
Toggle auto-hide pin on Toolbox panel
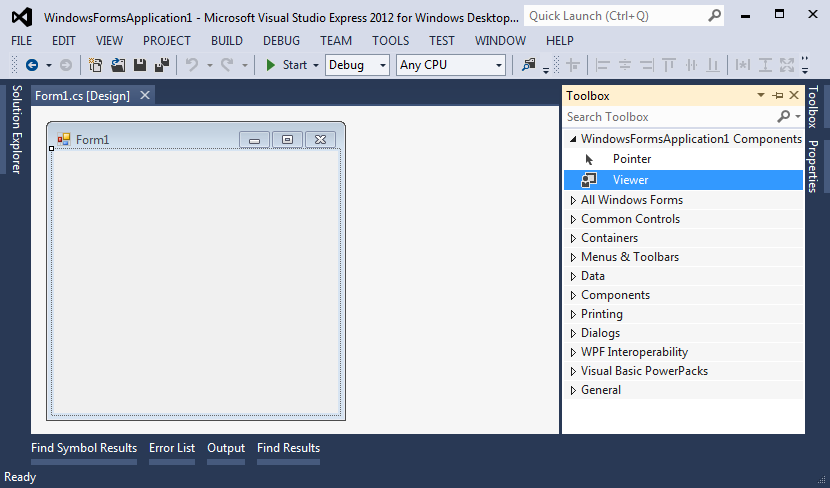[x=778, y=96]
